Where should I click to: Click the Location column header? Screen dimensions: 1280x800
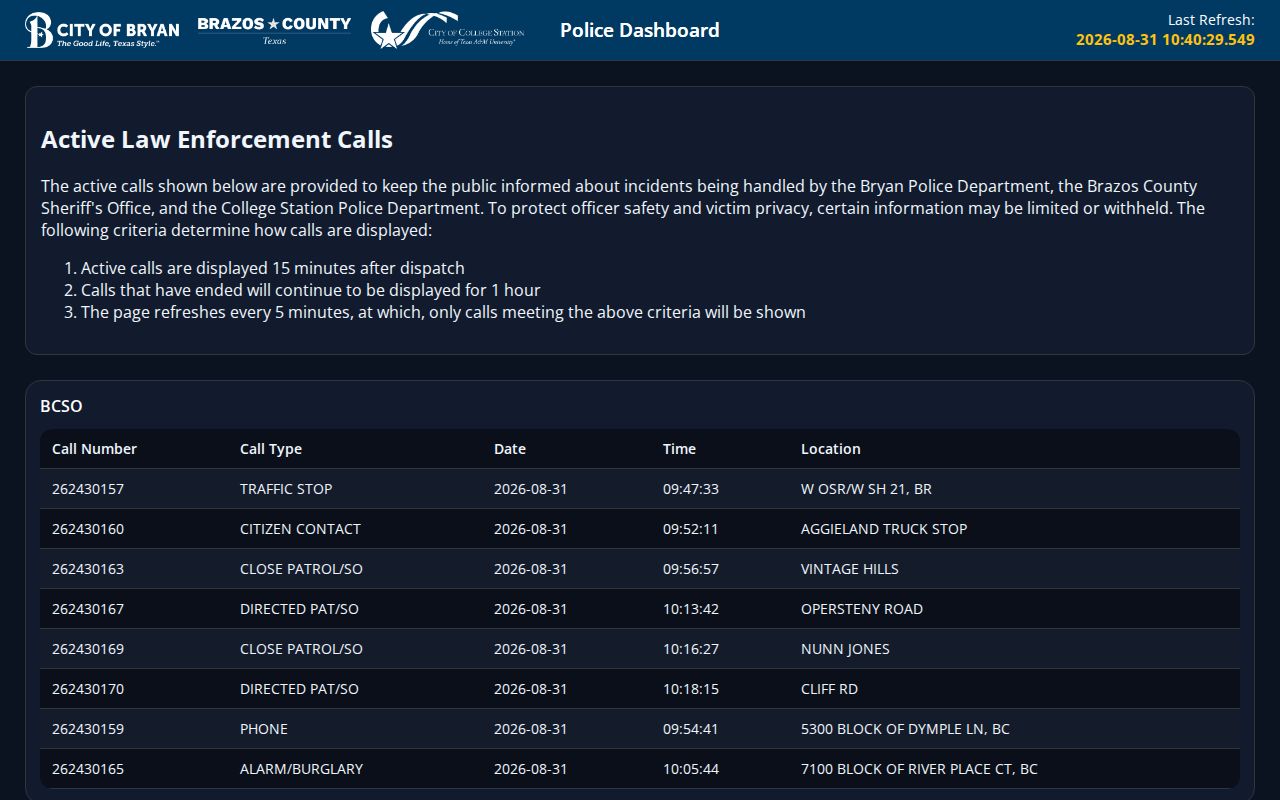click(830, 449)
